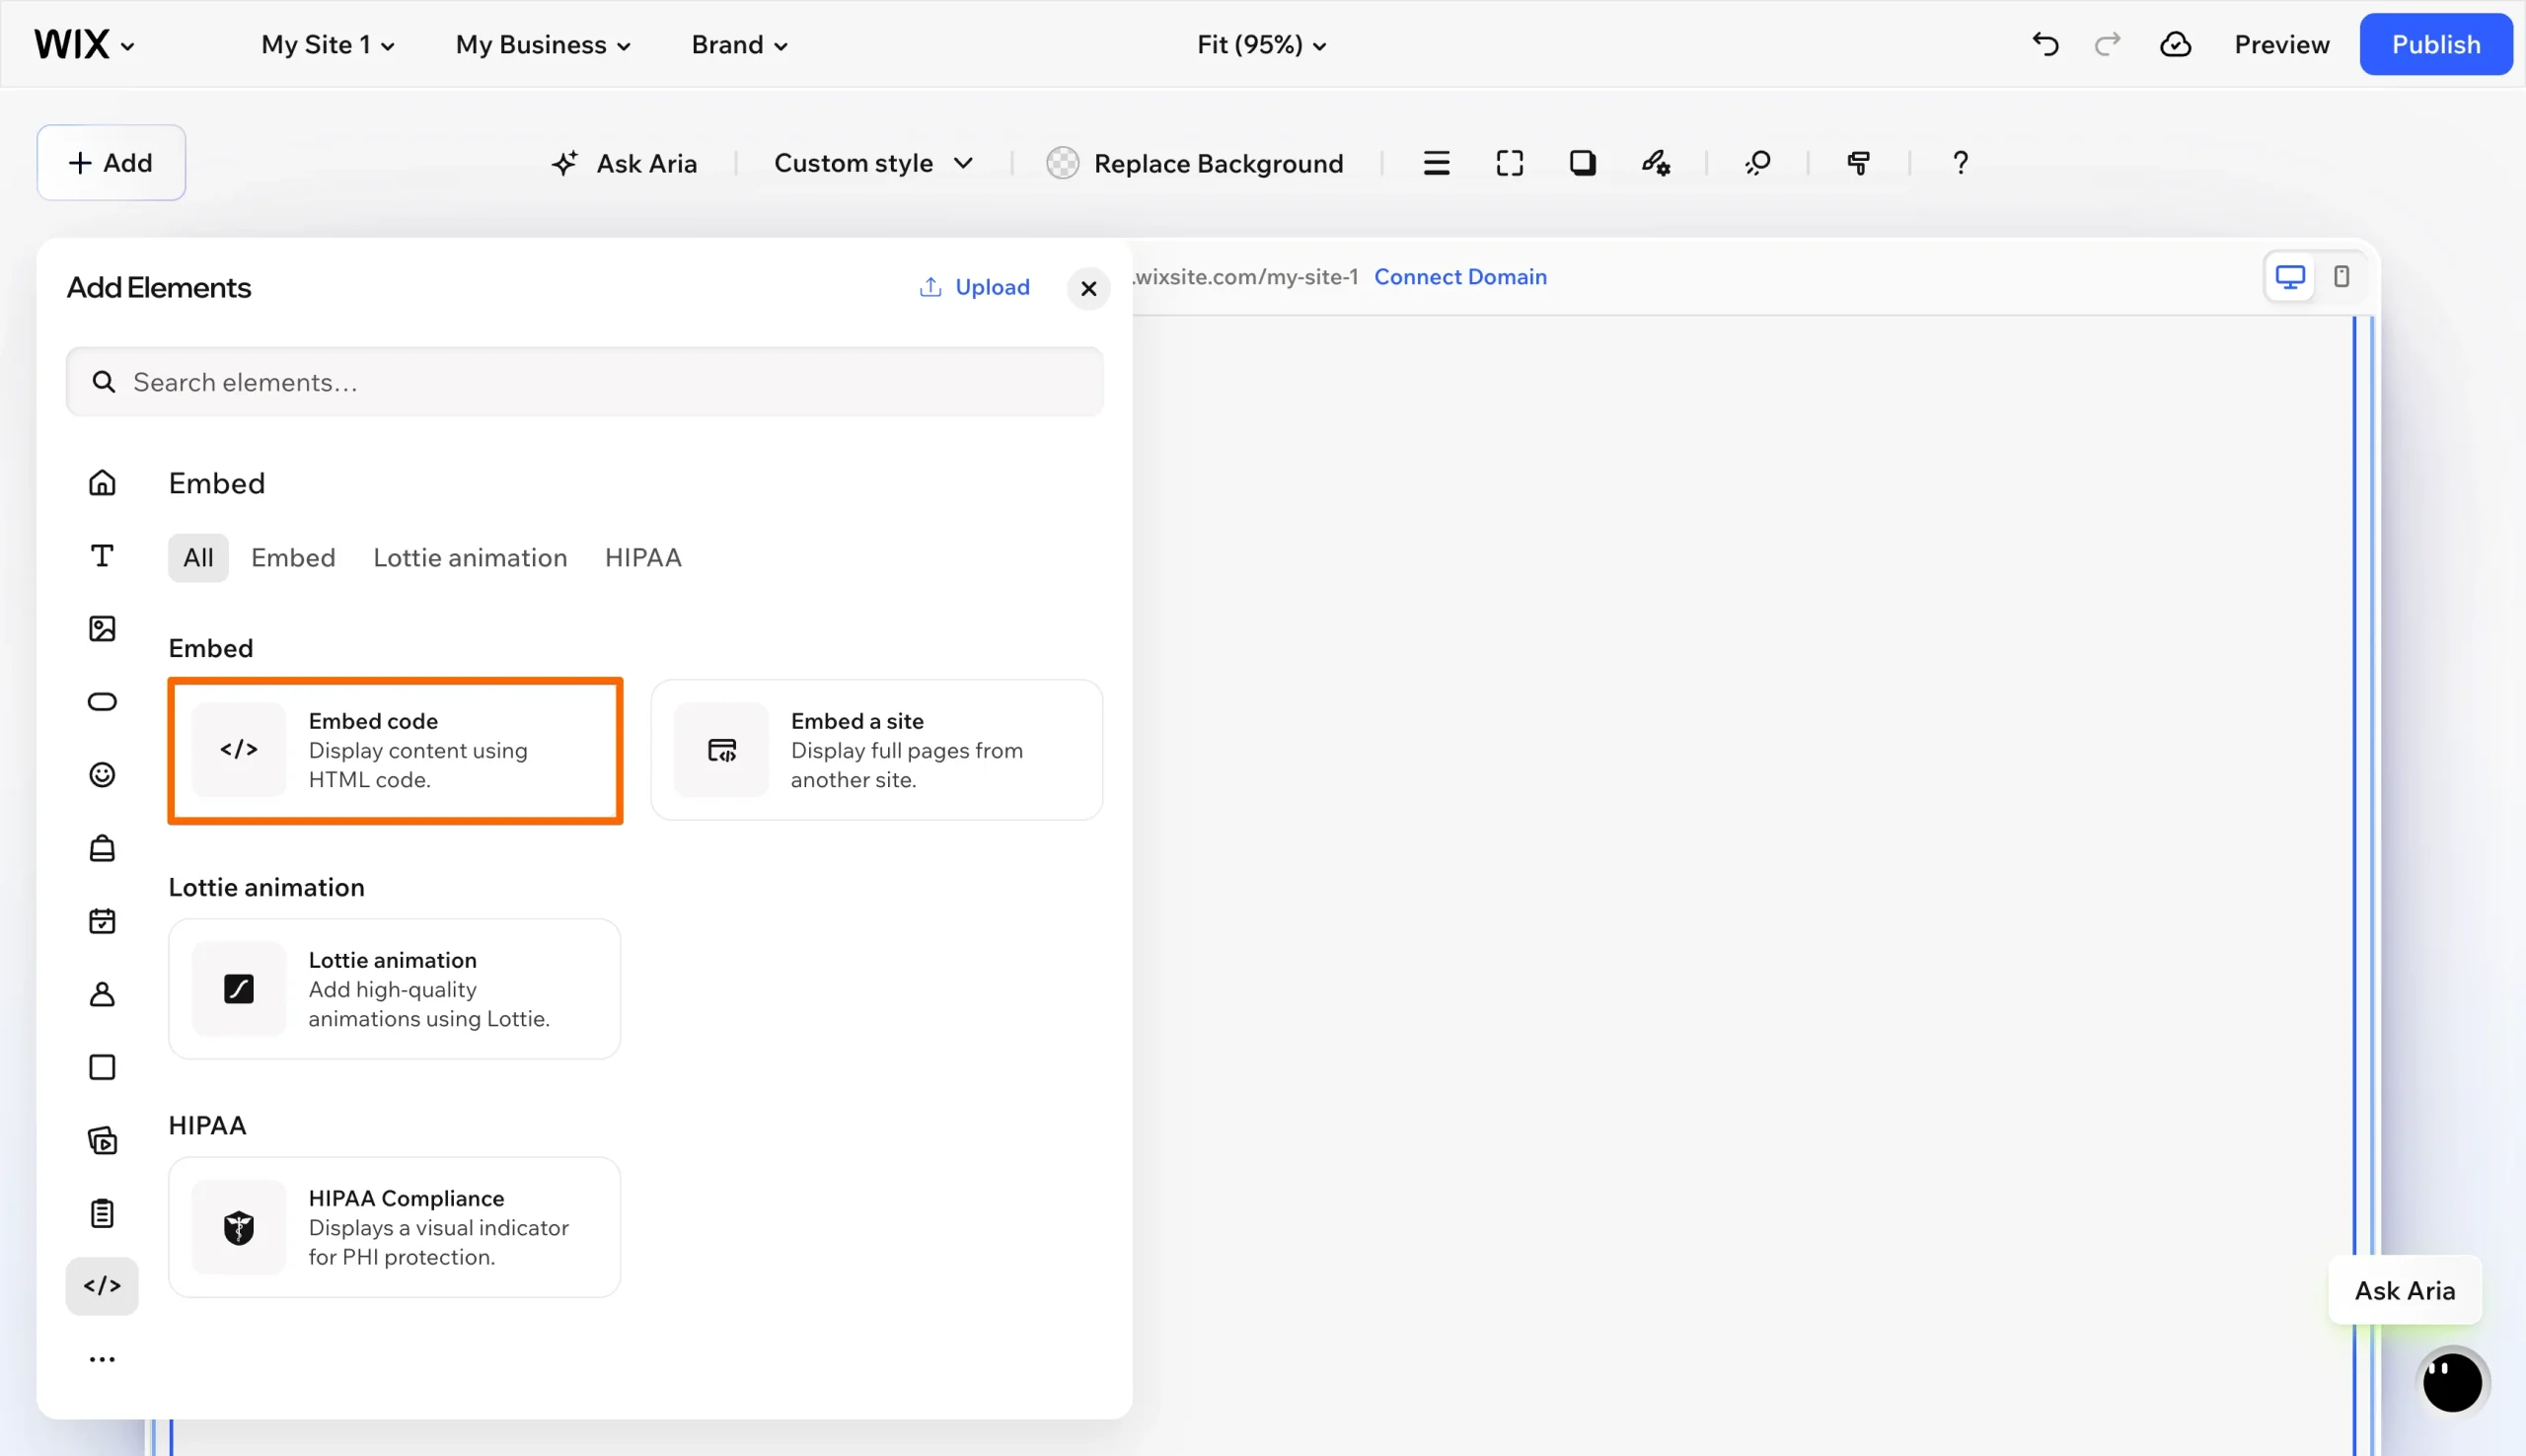Switch to mobile view

[2341, 277]
